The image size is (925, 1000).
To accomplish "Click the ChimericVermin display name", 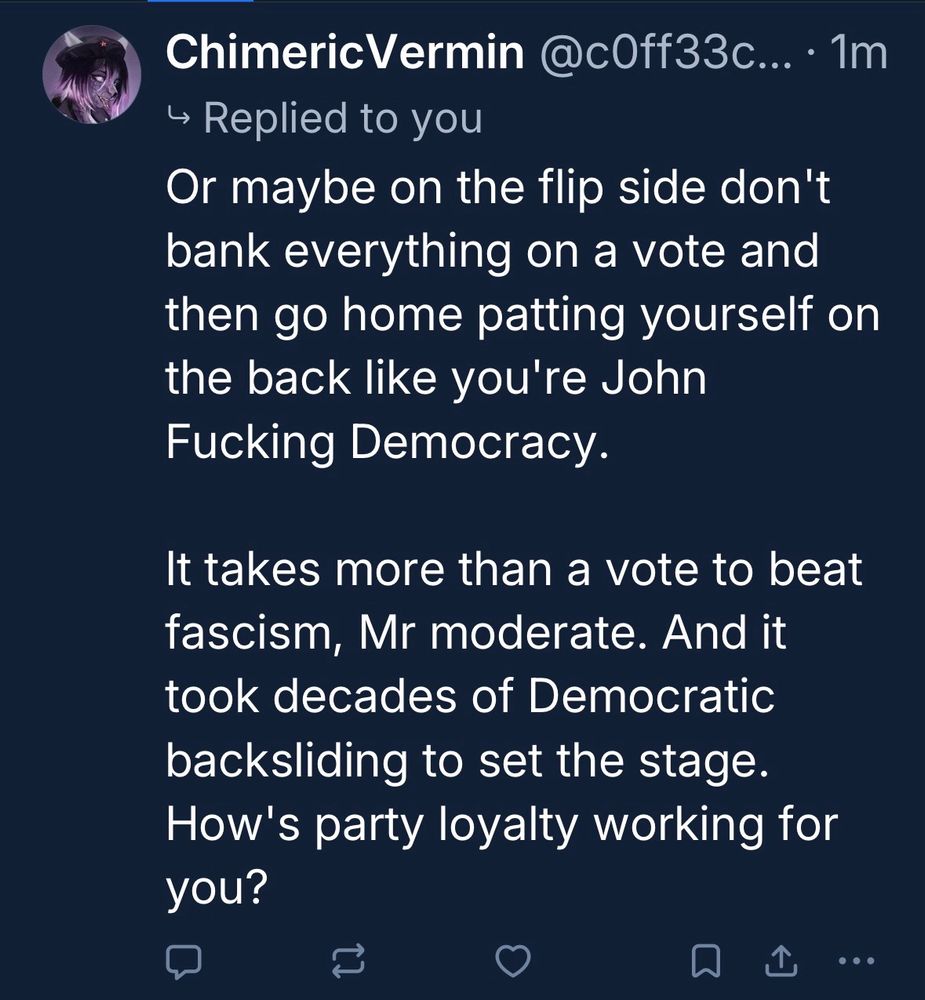I will point(345,55).
